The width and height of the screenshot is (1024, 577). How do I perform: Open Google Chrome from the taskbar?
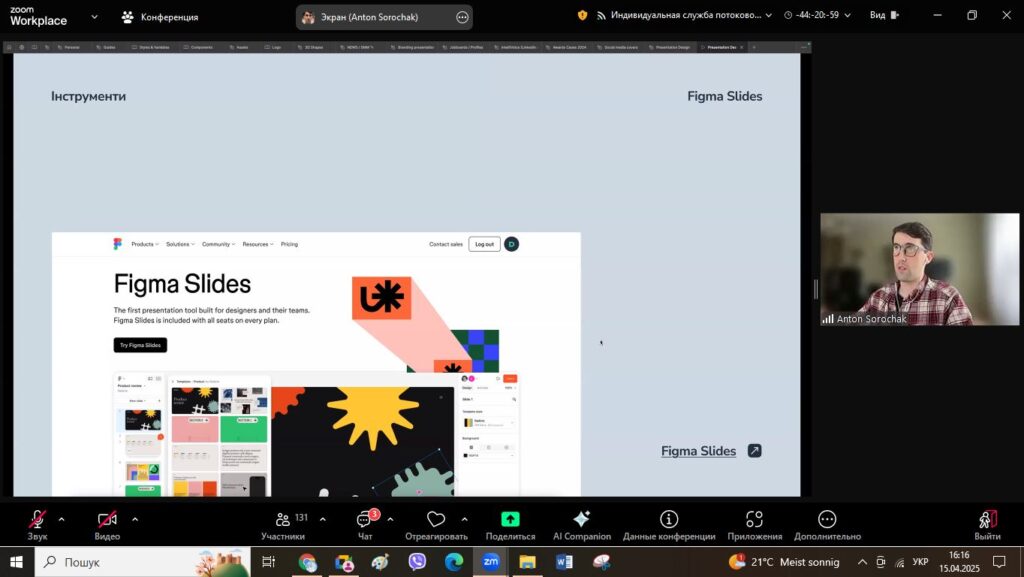307,562
